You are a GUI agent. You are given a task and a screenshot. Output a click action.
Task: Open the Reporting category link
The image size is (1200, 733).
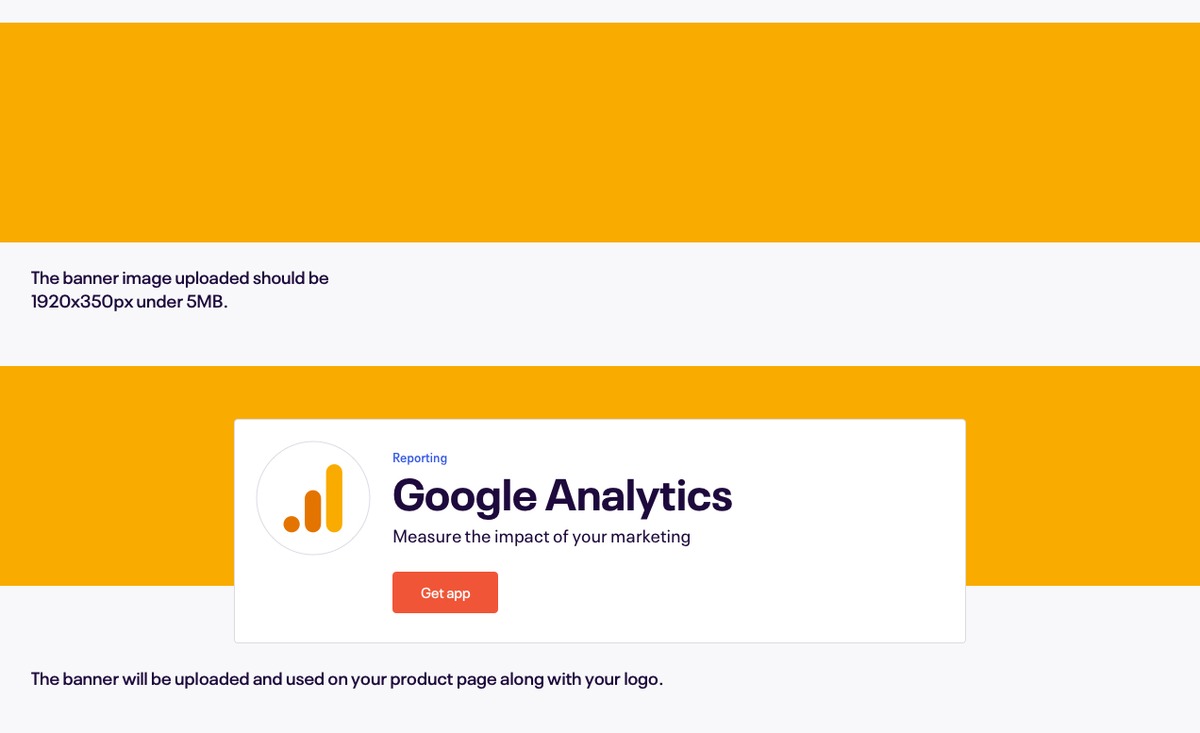click(x=419, y=457)
